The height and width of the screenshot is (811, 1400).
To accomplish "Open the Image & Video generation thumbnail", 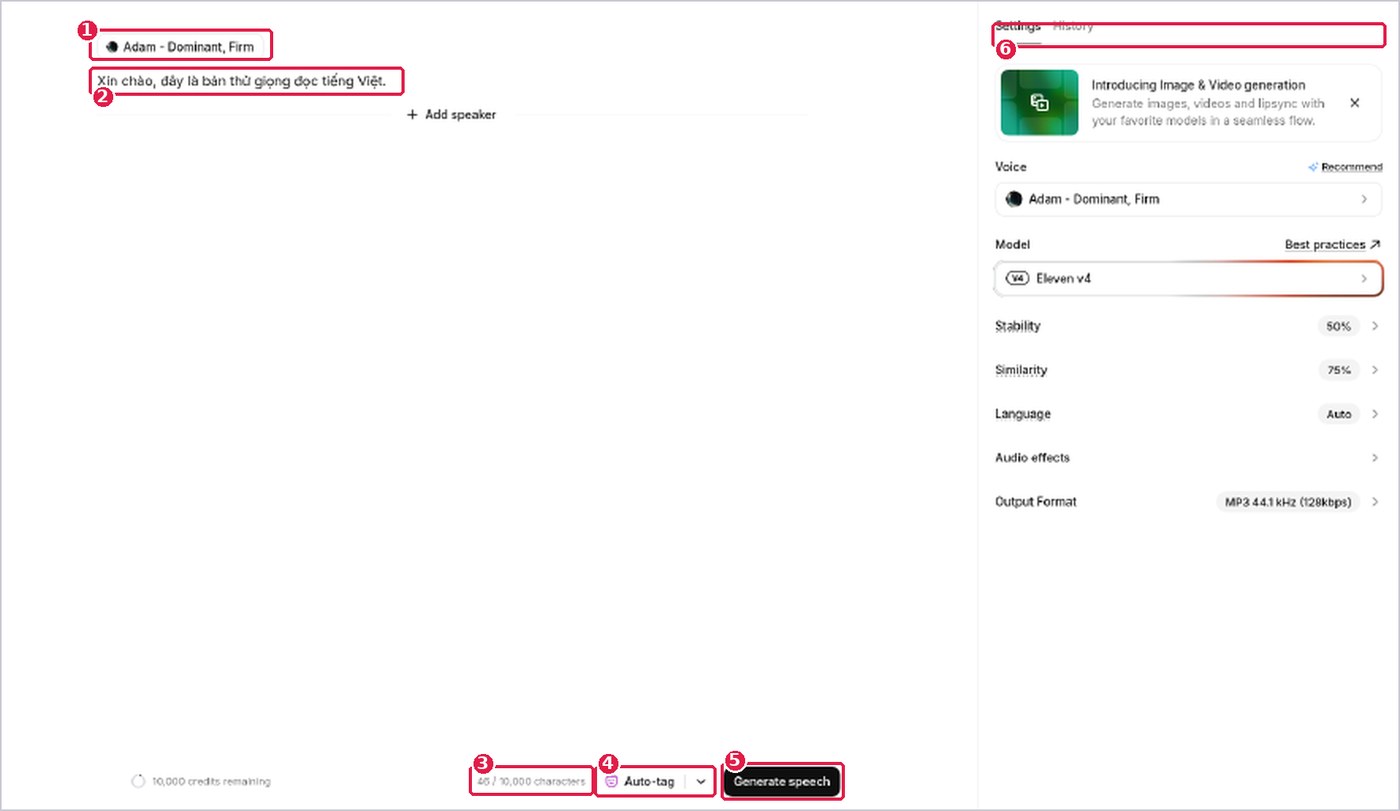I will click(x=1039, y=102).
